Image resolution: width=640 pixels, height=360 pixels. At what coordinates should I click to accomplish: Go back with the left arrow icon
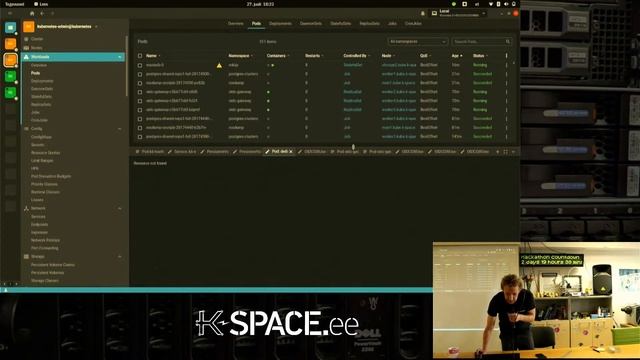click(x=42, y=13)
